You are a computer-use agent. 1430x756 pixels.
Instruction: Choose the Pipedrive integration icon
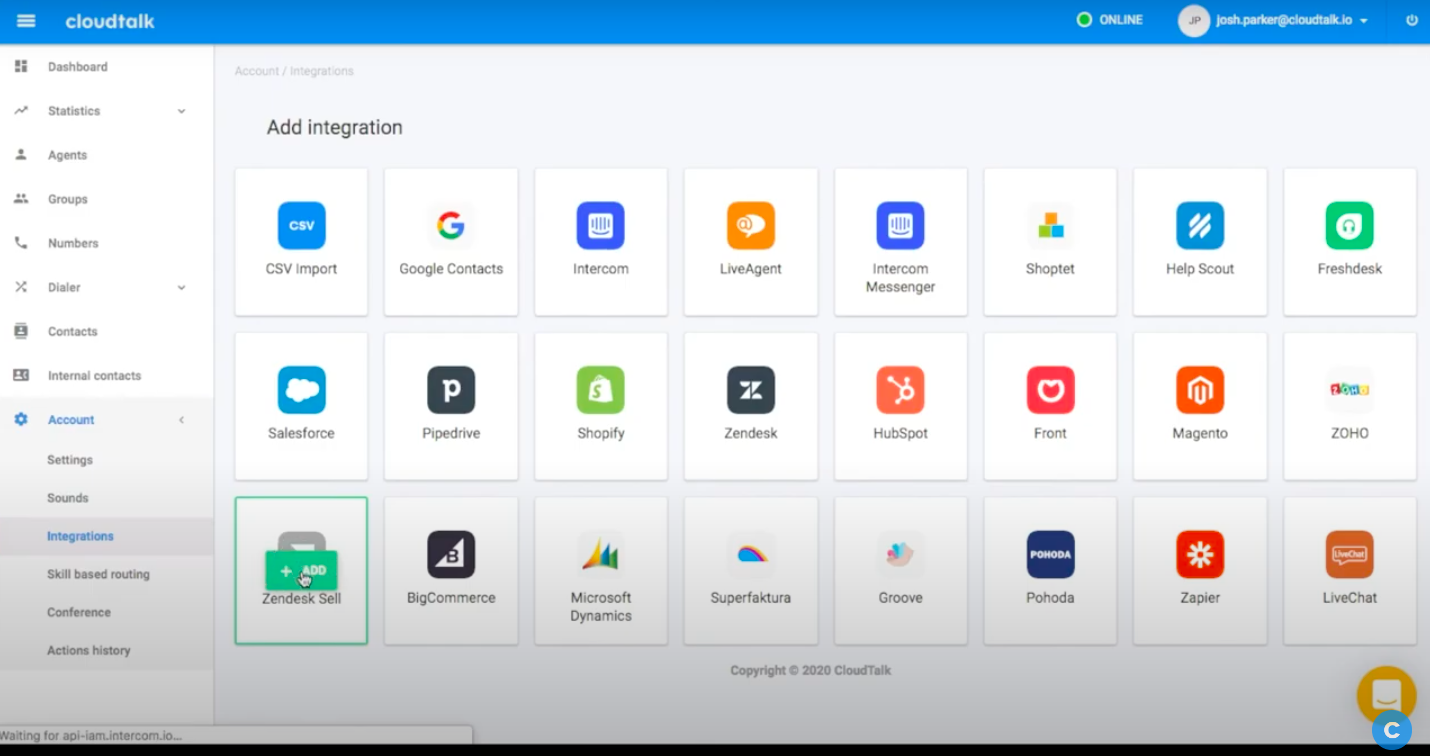(451, 390)
